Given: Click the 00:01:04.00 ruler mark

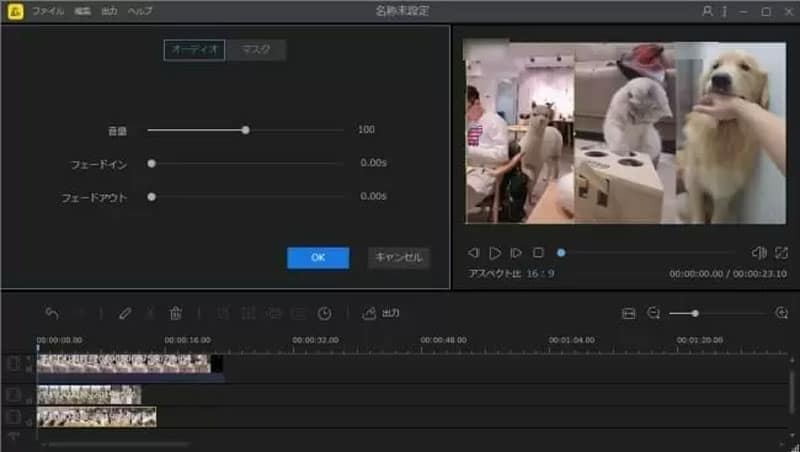Looking at the screenshot, I should [571, 340].
